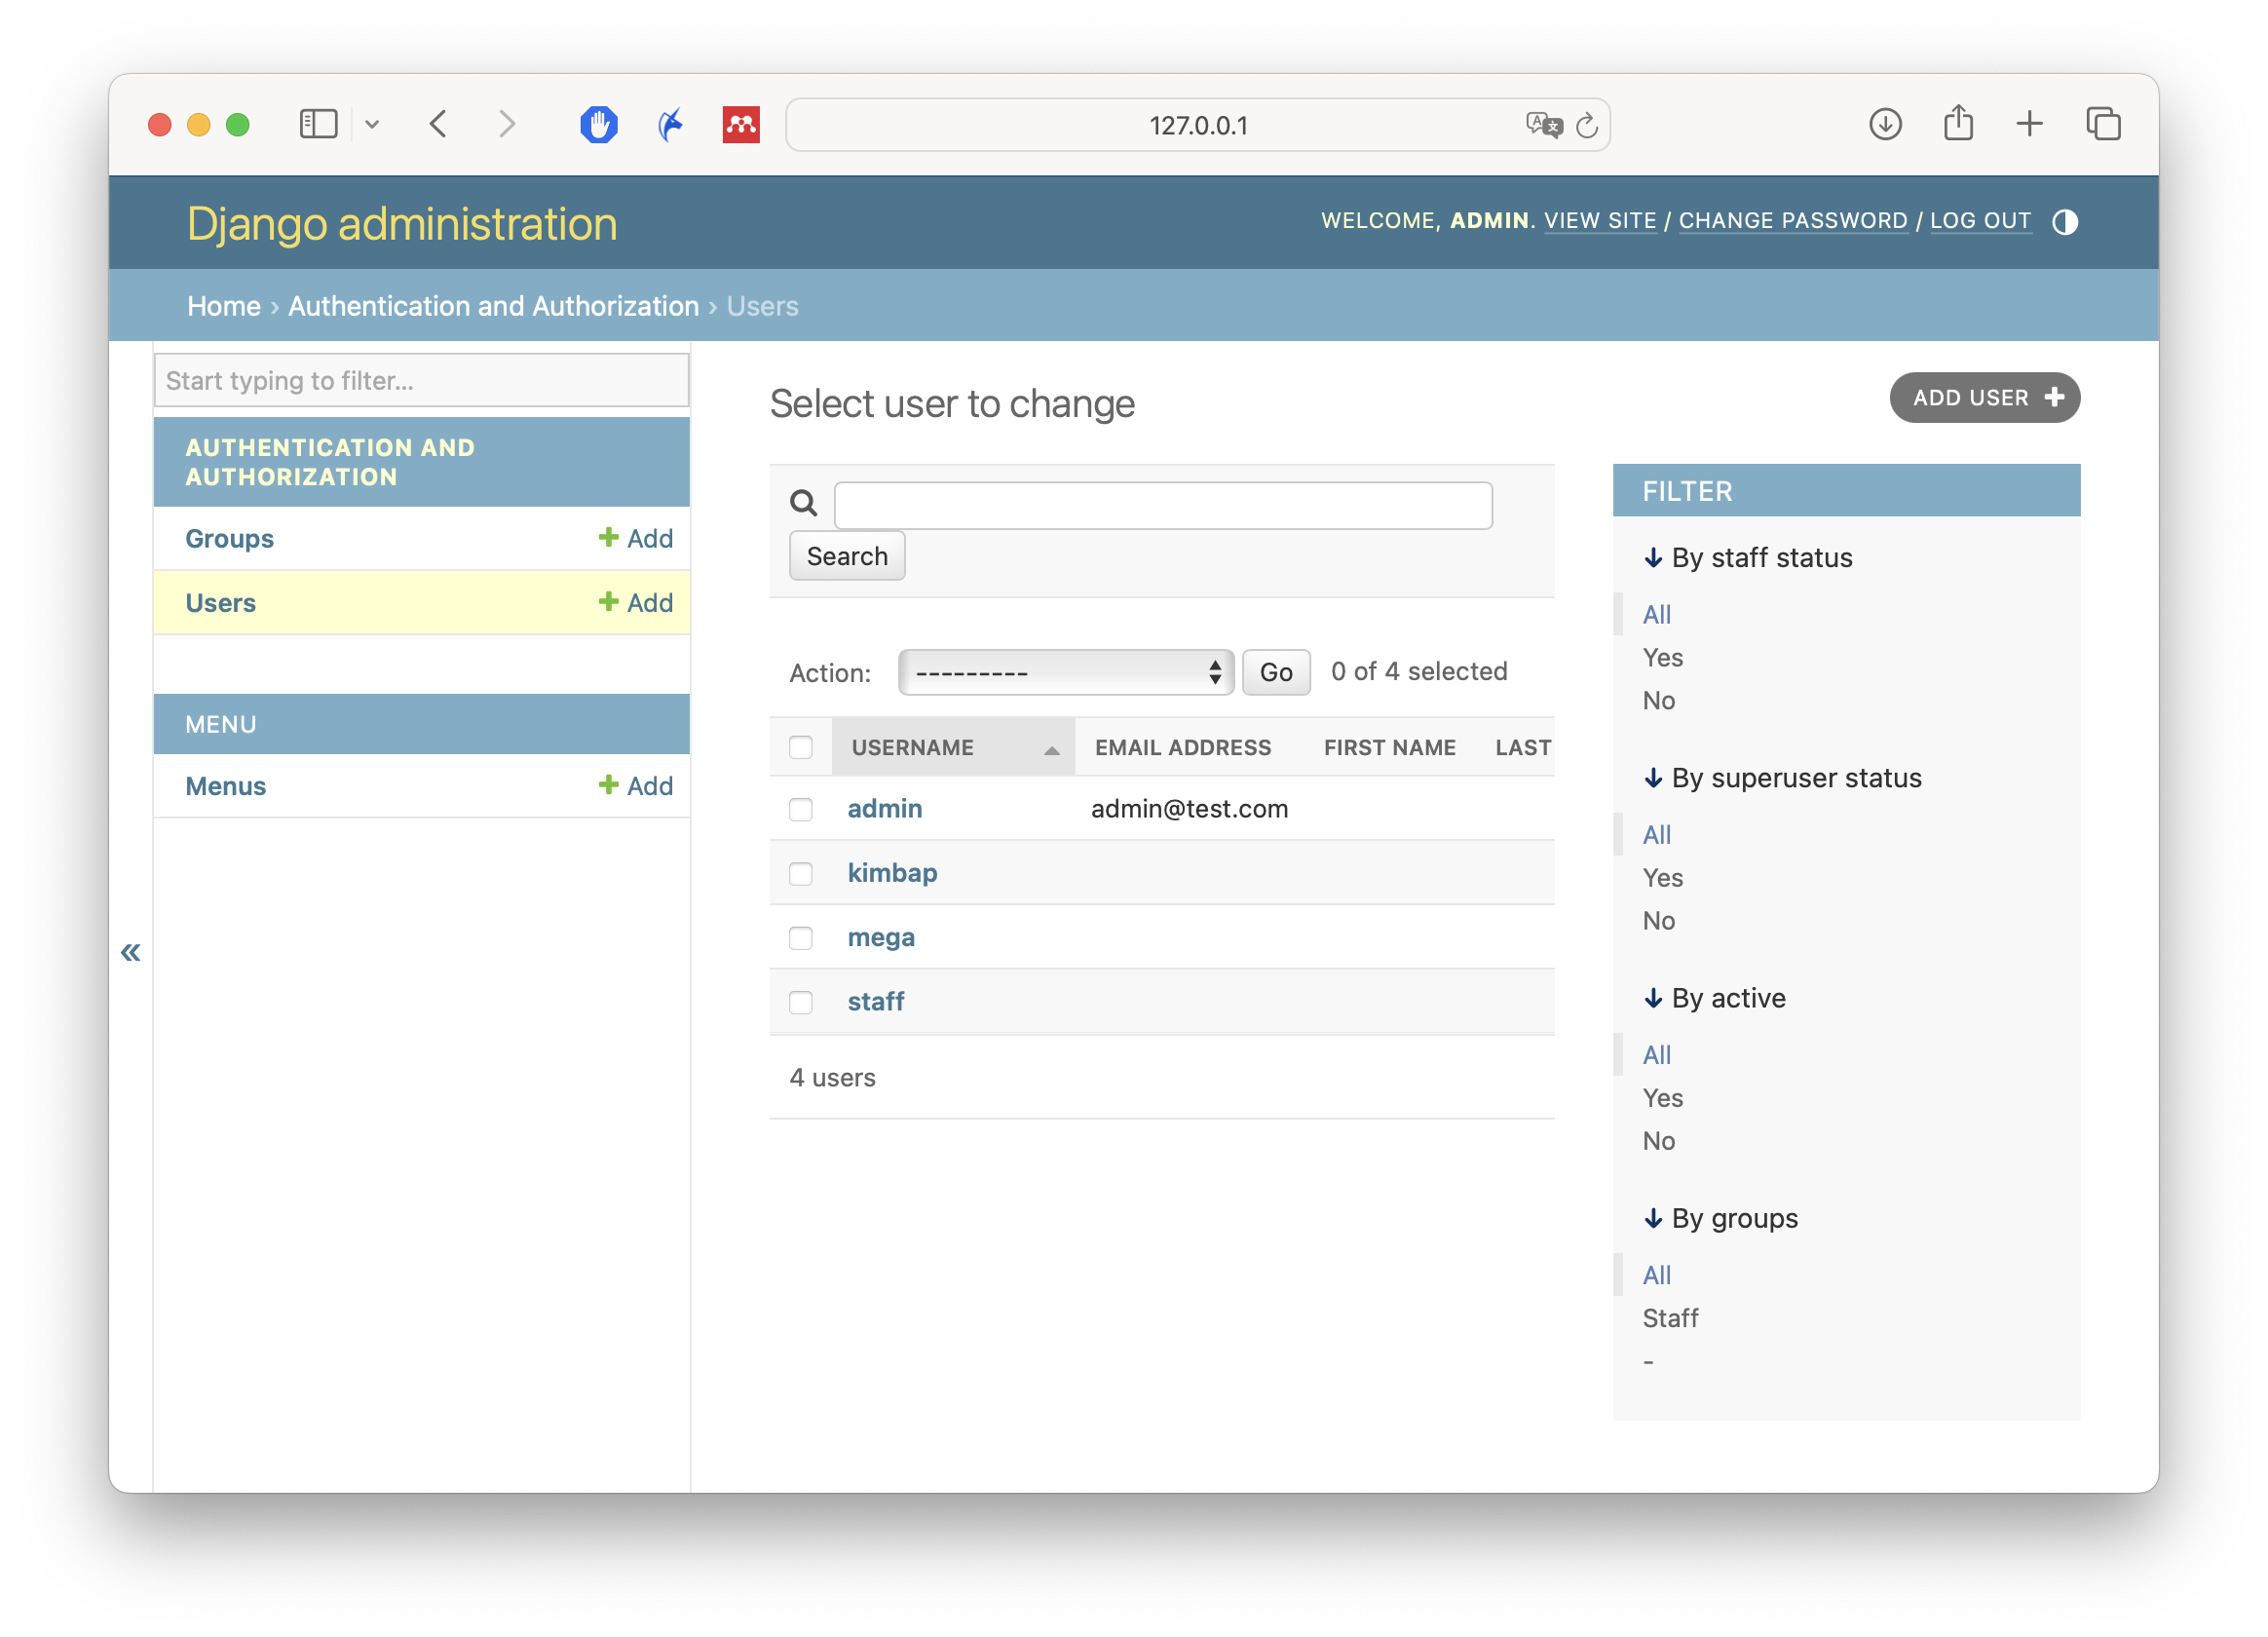Collapse the sidebar with double chevron
This screenshot has height=1637, width=2268.
131,952
